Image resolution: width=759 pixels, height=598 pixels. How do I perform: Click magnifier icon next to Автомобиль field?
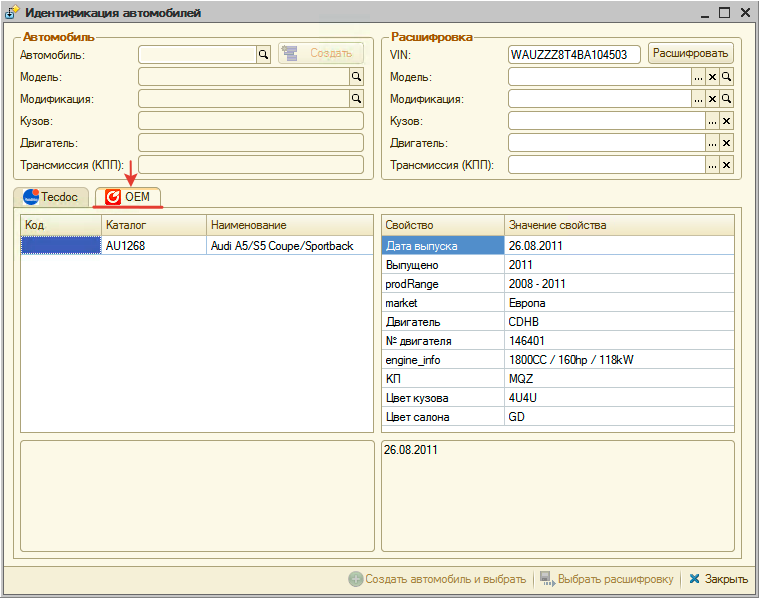point(264,55)
